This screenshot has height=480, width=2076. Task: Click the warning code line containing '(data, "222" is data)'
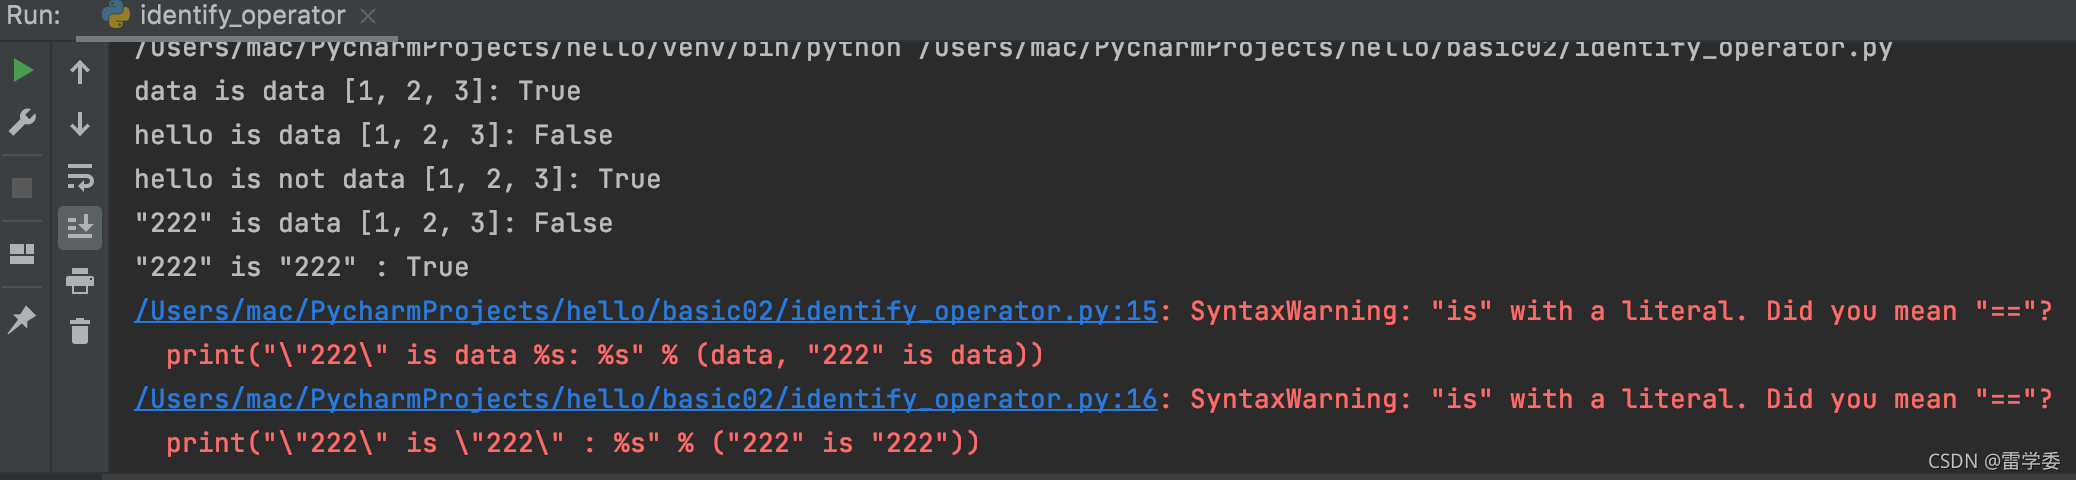605,355
